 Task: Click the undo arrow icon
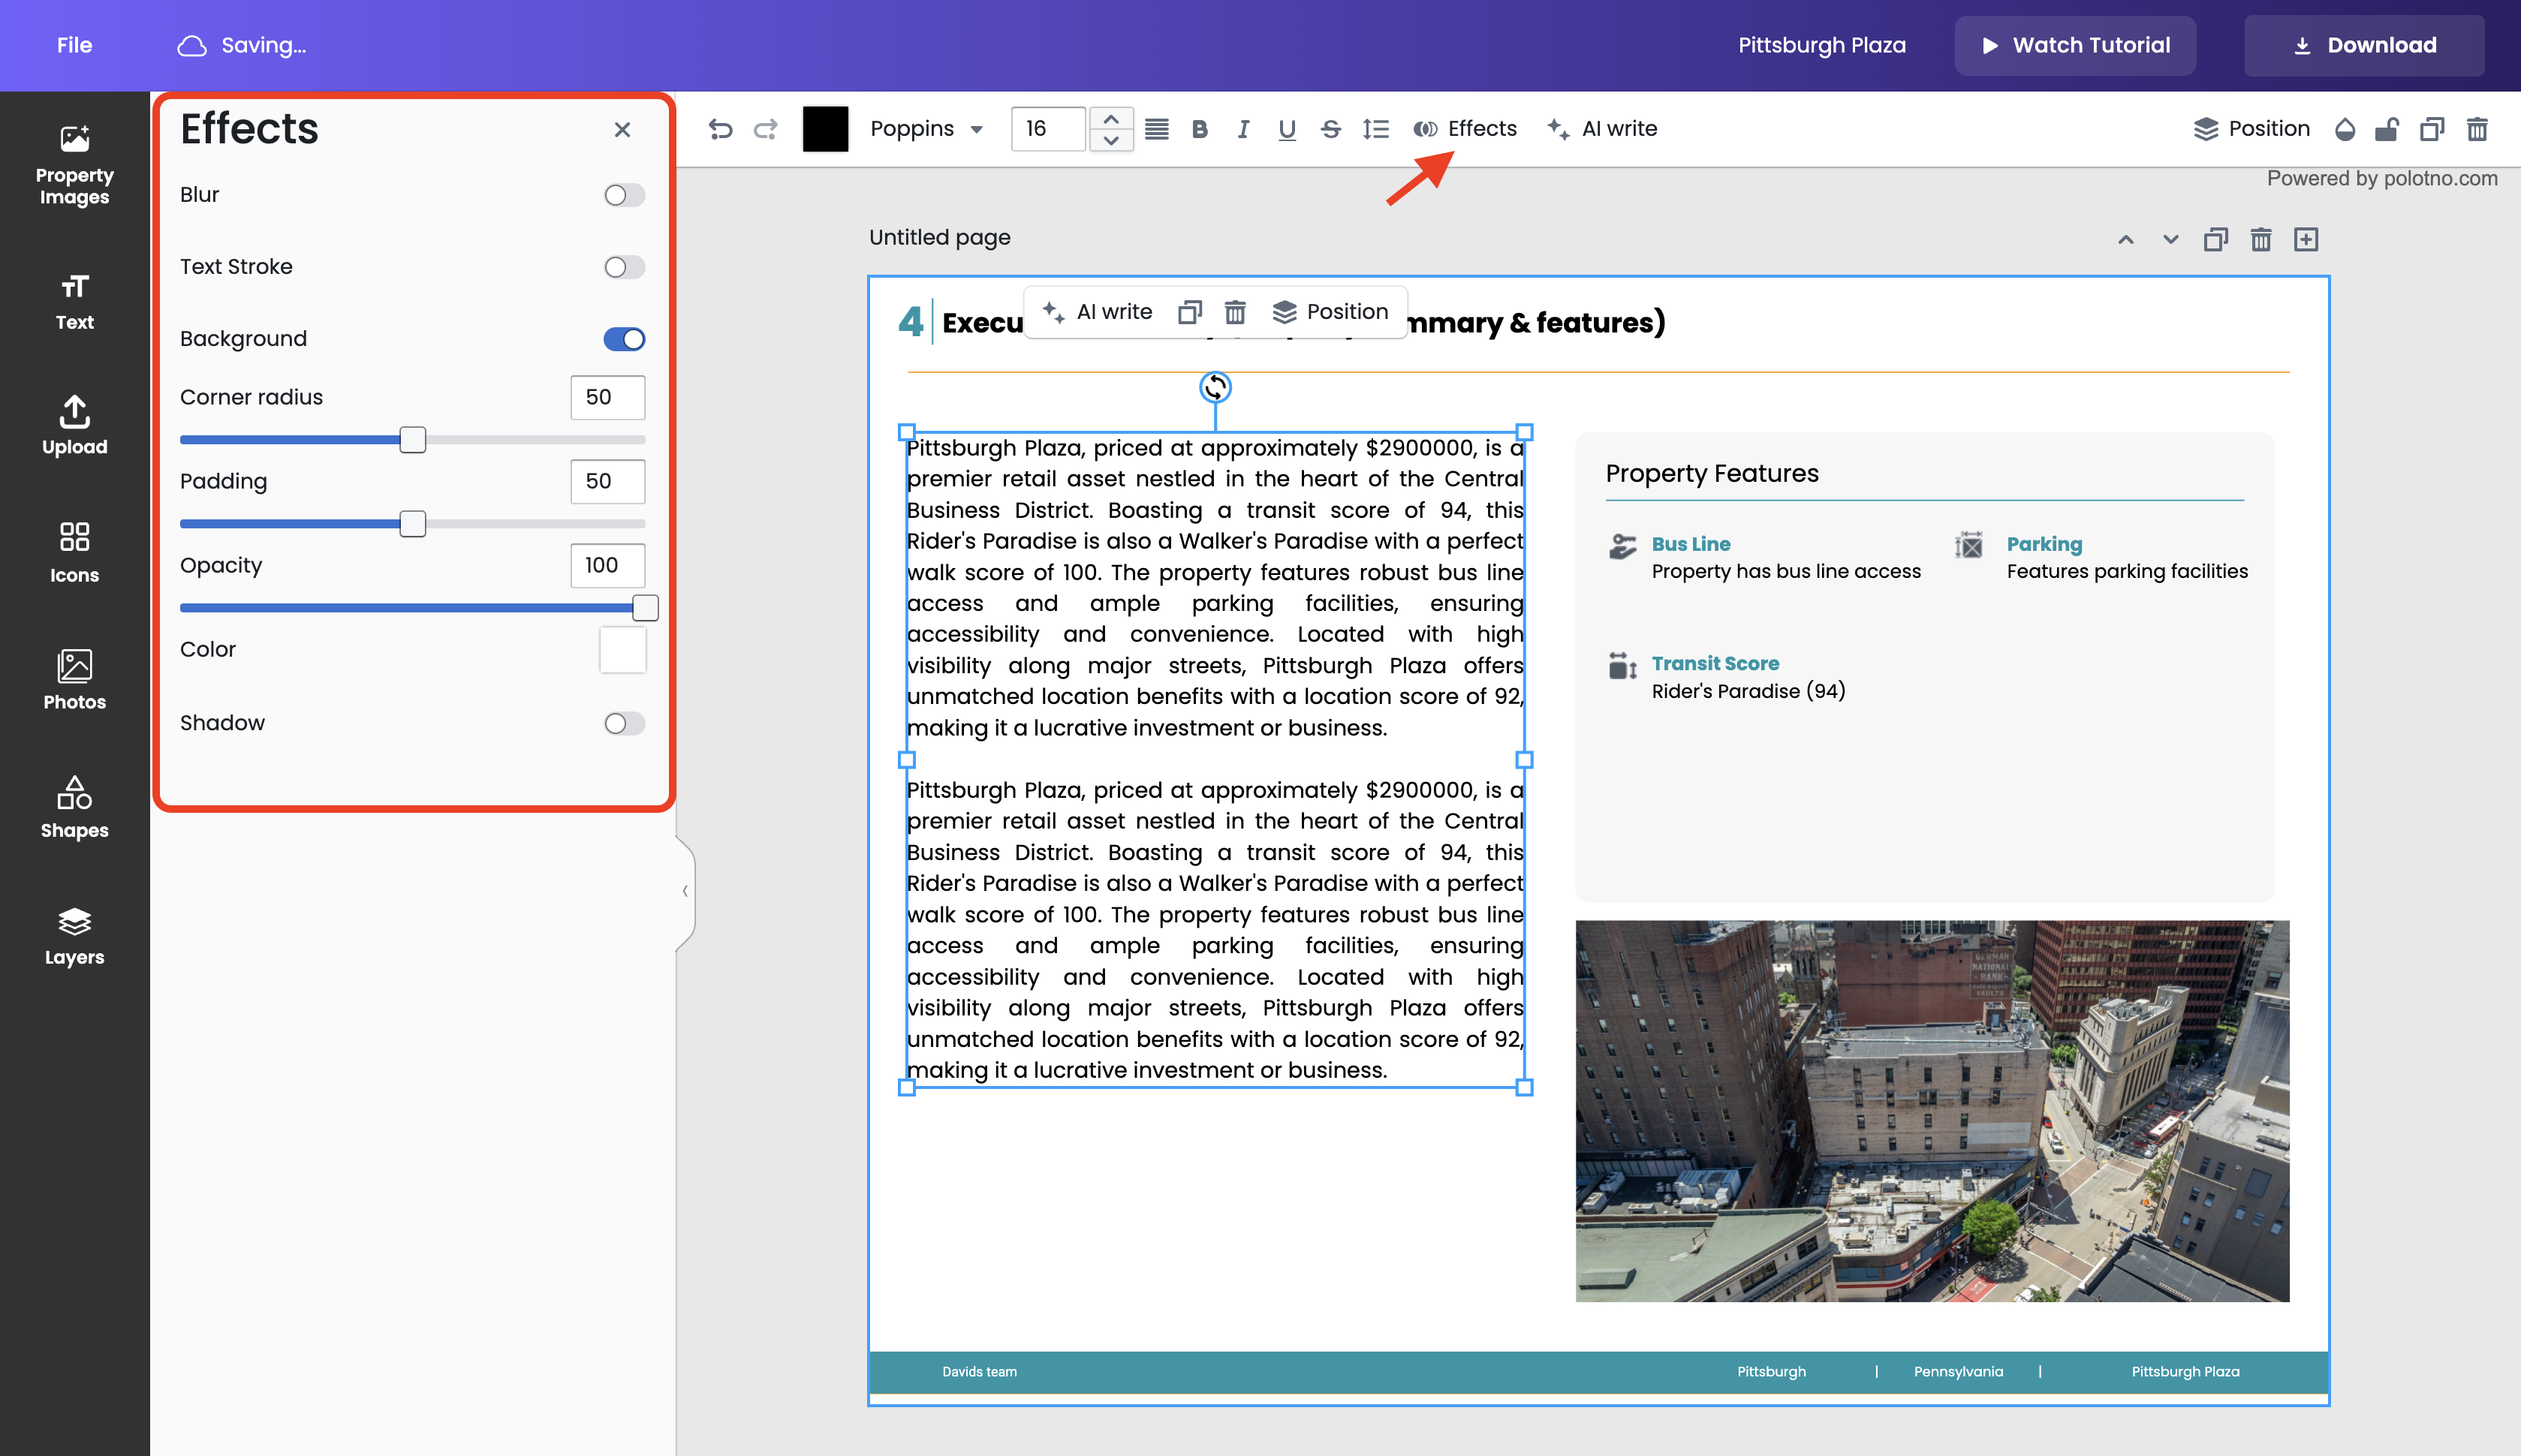coord(720,129)
